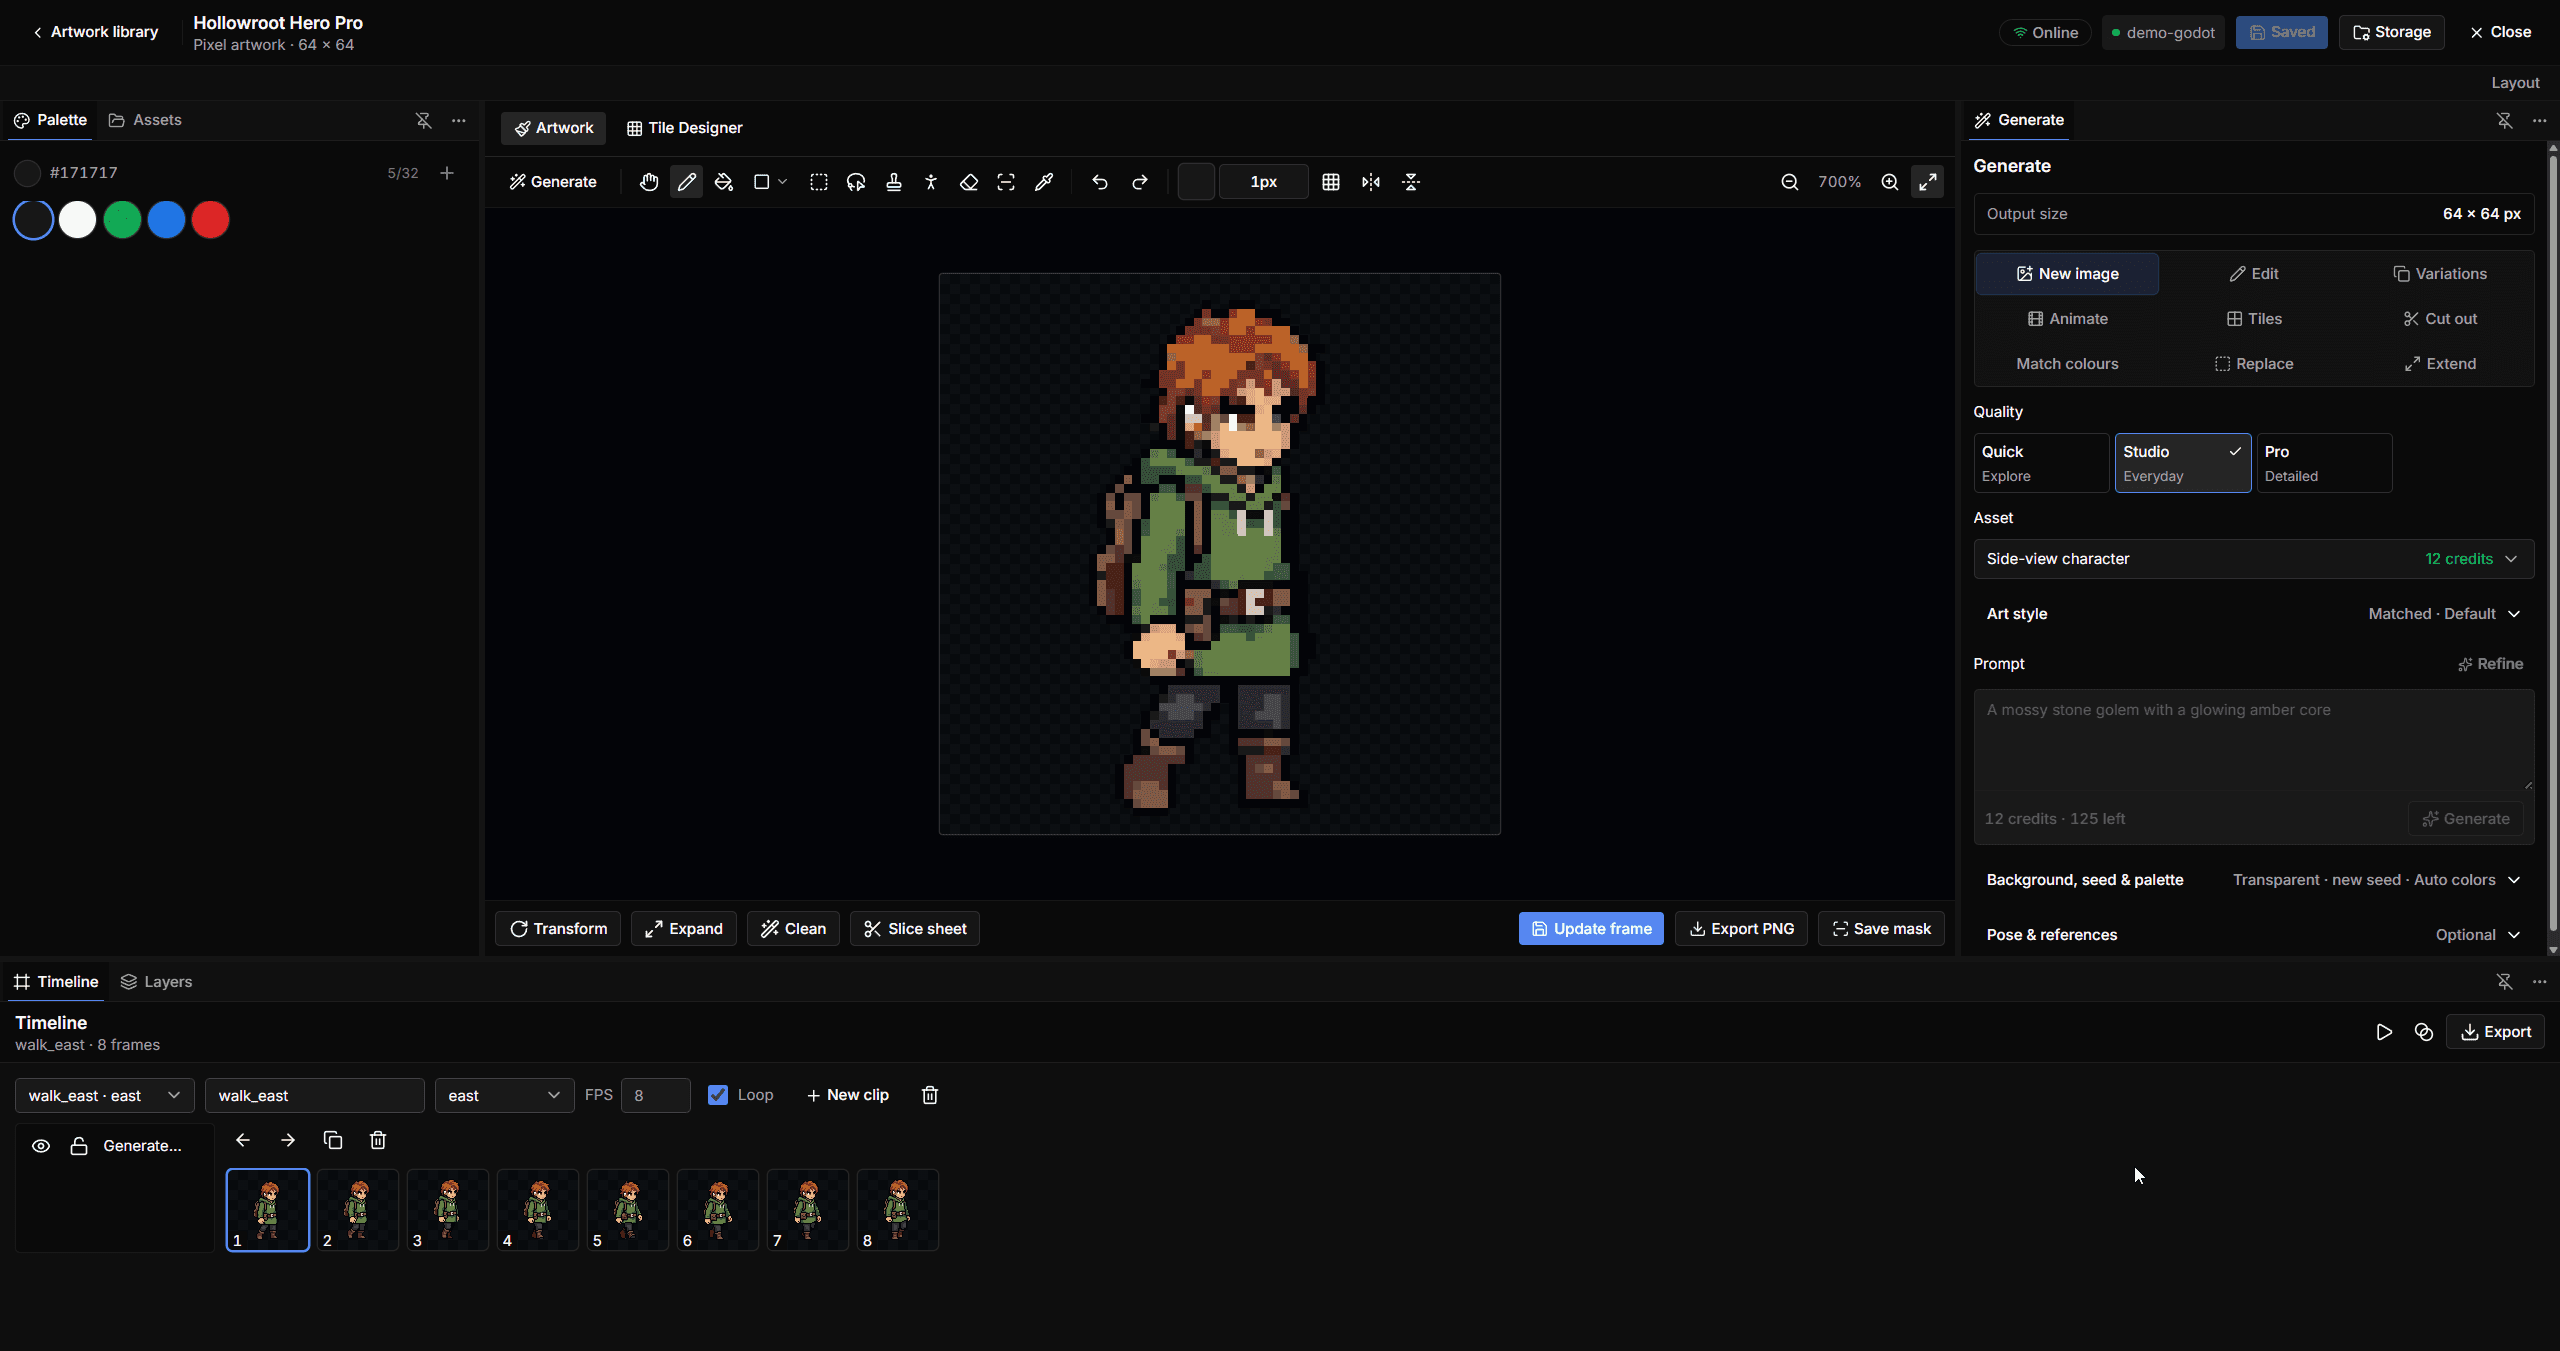Screen dimensions: 2560x1351
Task: Hide the Generate layer with the eye icon
Action: [41, 1146]
